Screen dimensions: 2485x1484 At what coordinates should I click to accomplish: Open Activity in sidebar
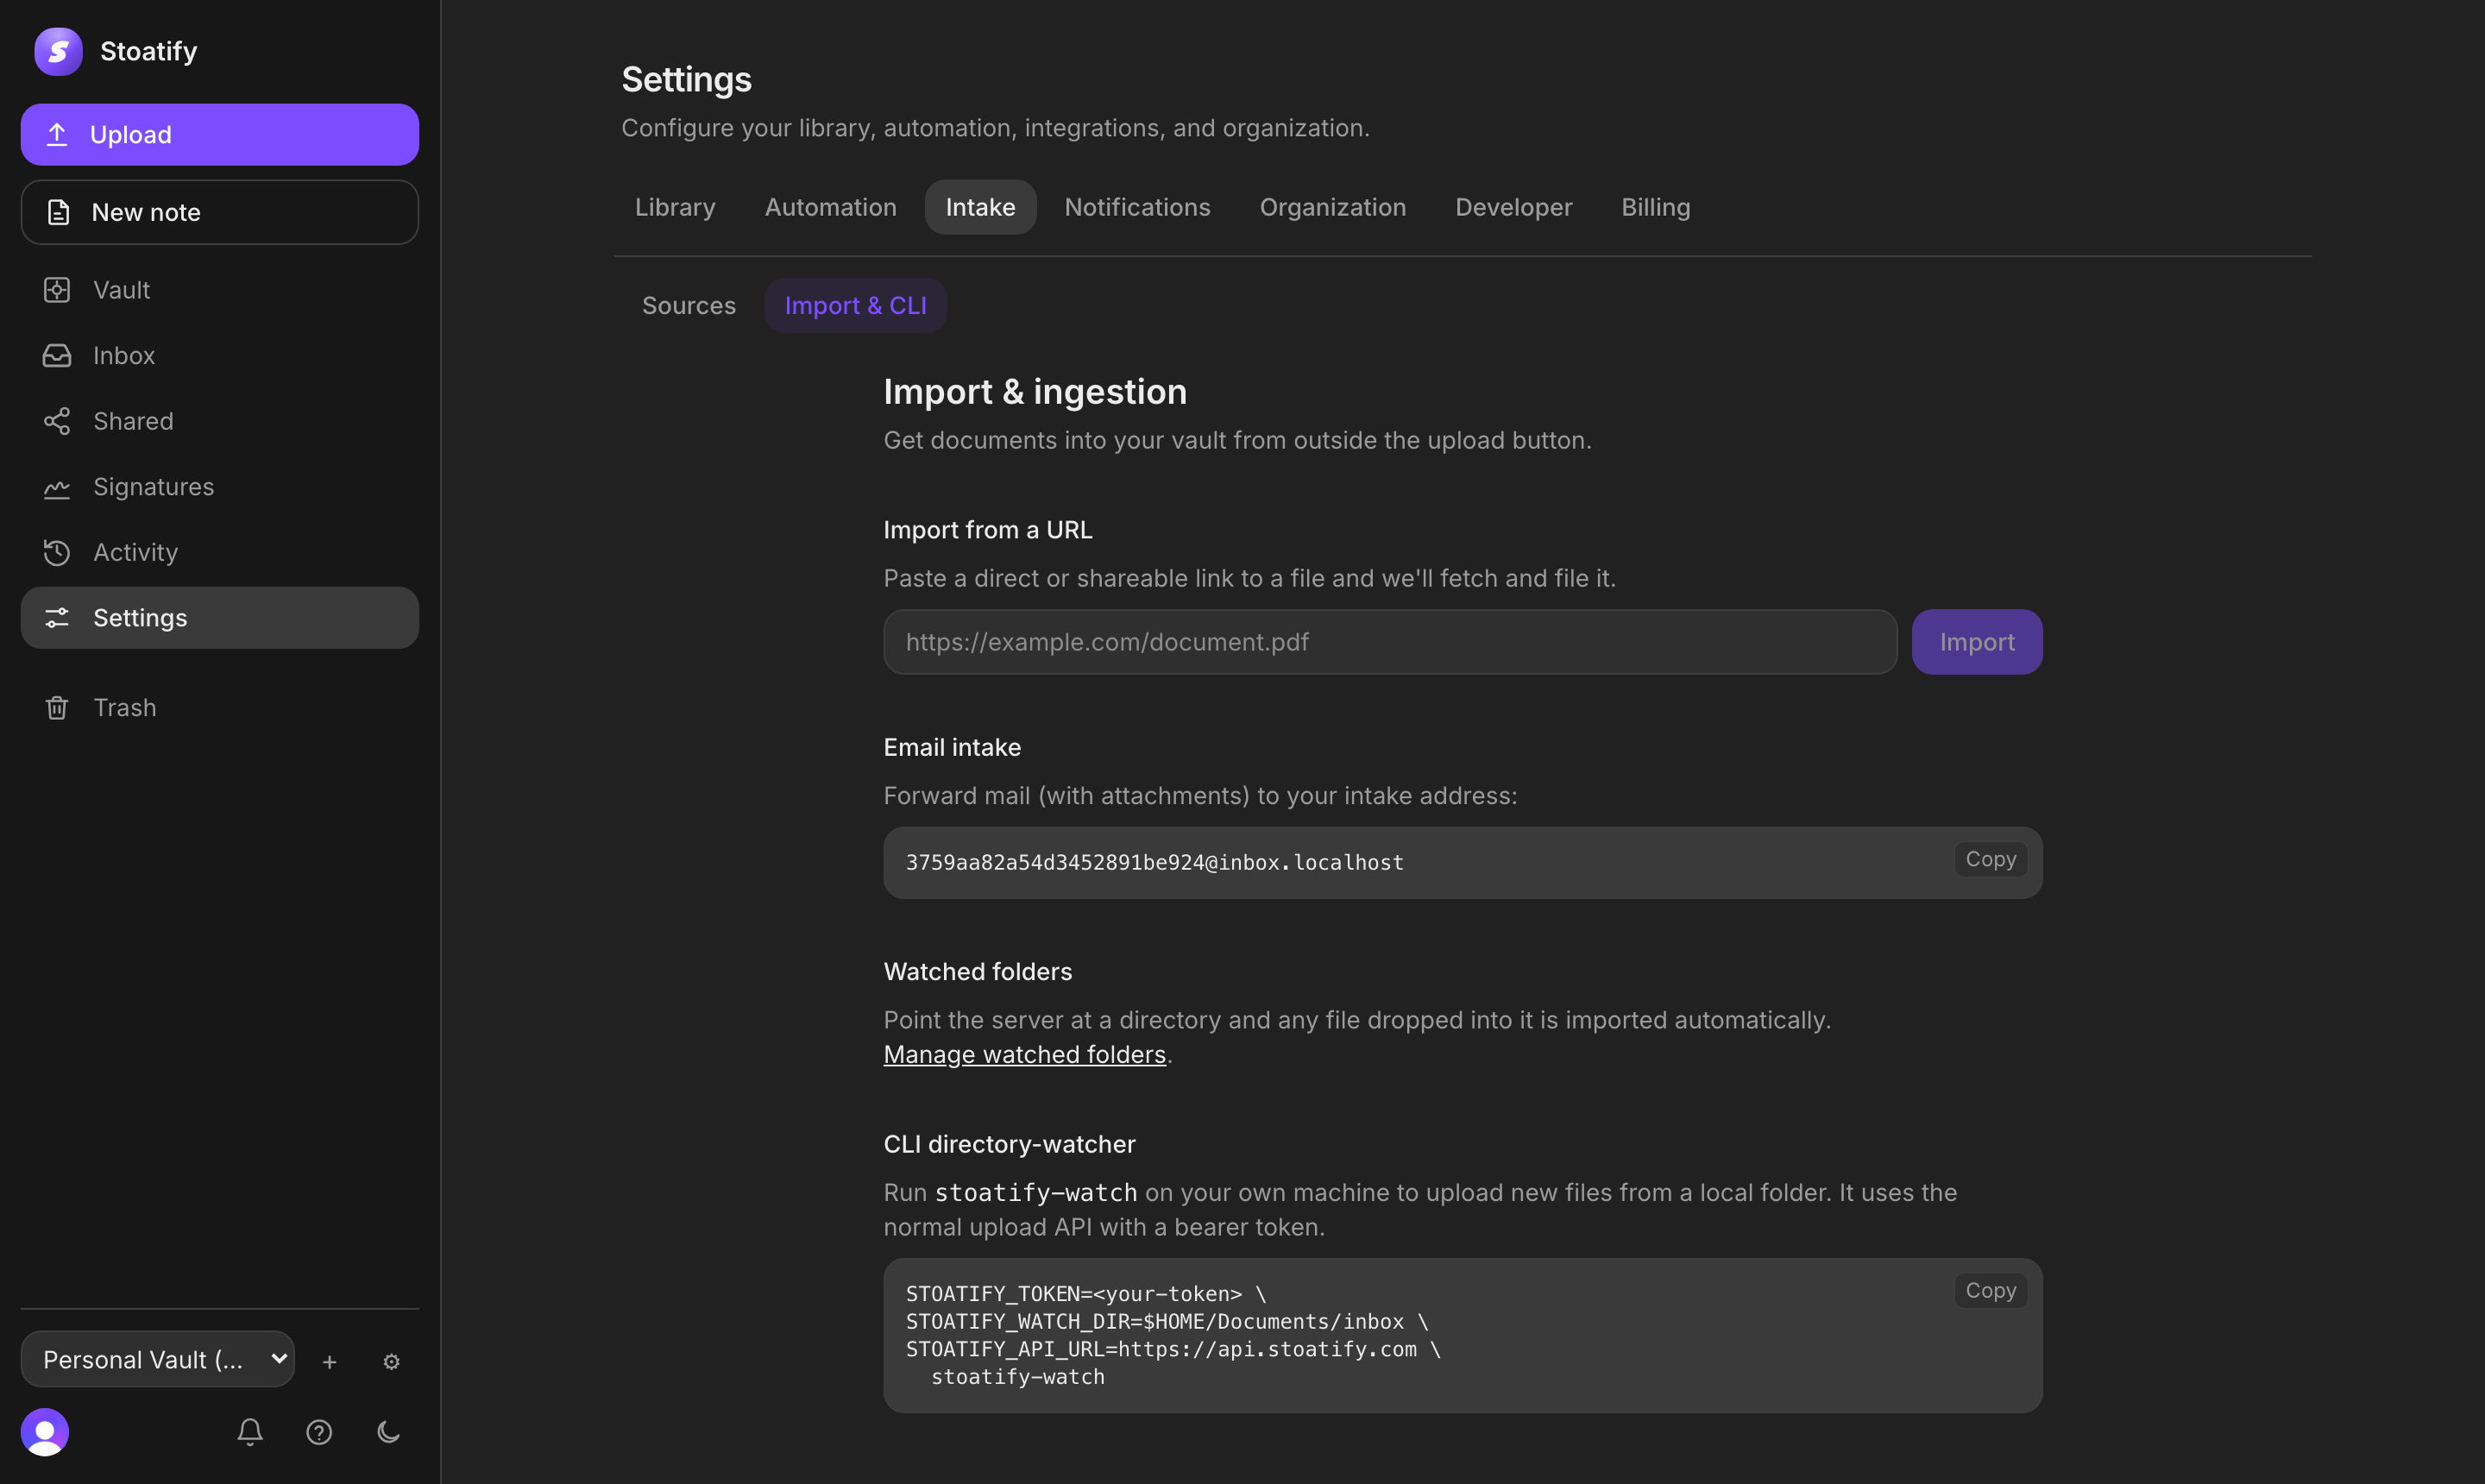click(x=220, y=552)
